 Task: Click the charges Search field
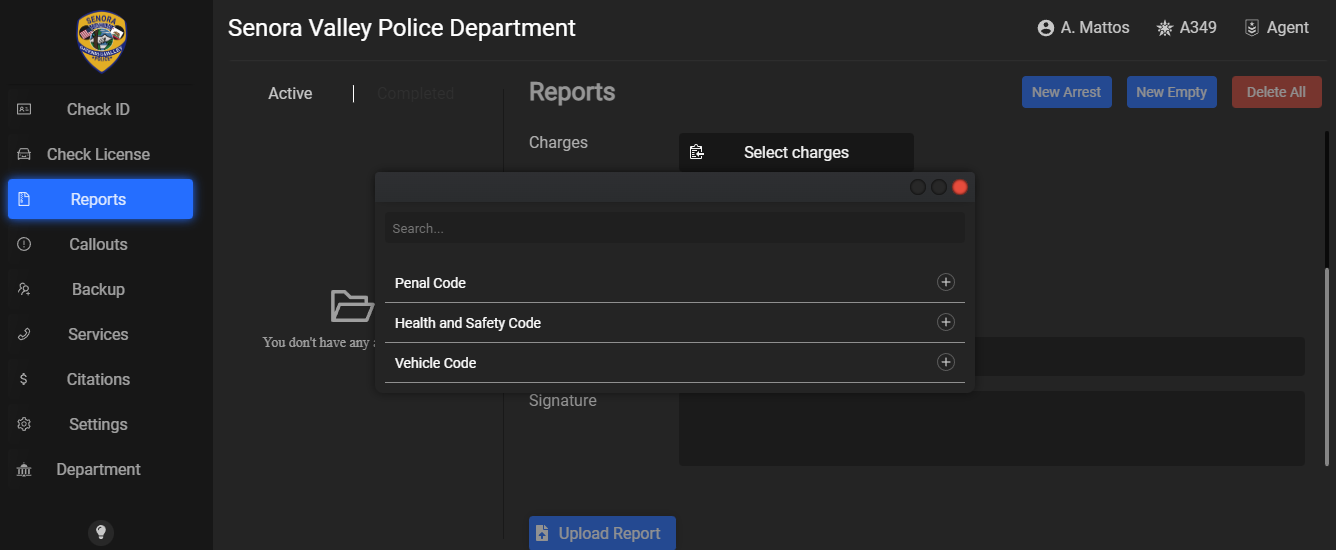(674, 228)
